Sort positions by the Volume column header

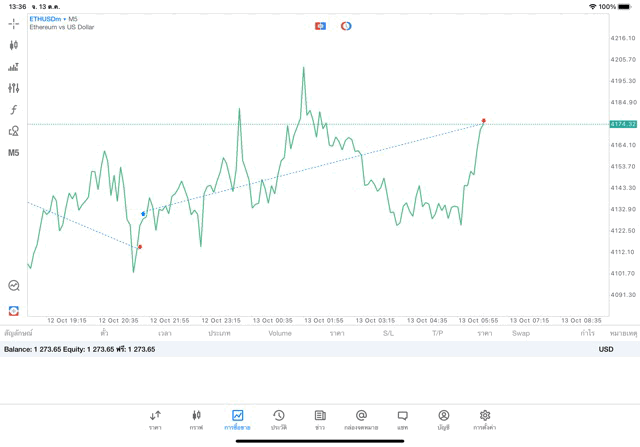coord(280,333)
